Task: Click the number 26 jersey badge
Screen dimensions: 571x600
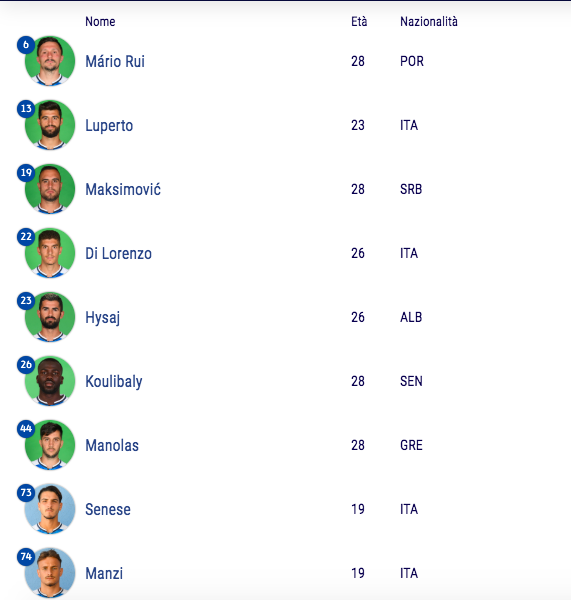Action: 26,364
